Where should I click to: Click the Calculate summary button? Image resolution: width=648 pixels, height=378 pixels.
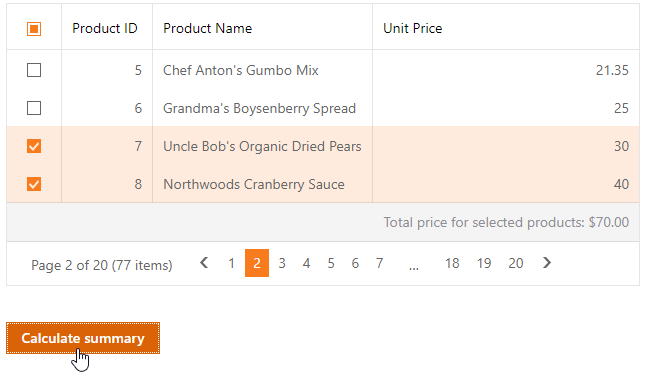(83, 338)
